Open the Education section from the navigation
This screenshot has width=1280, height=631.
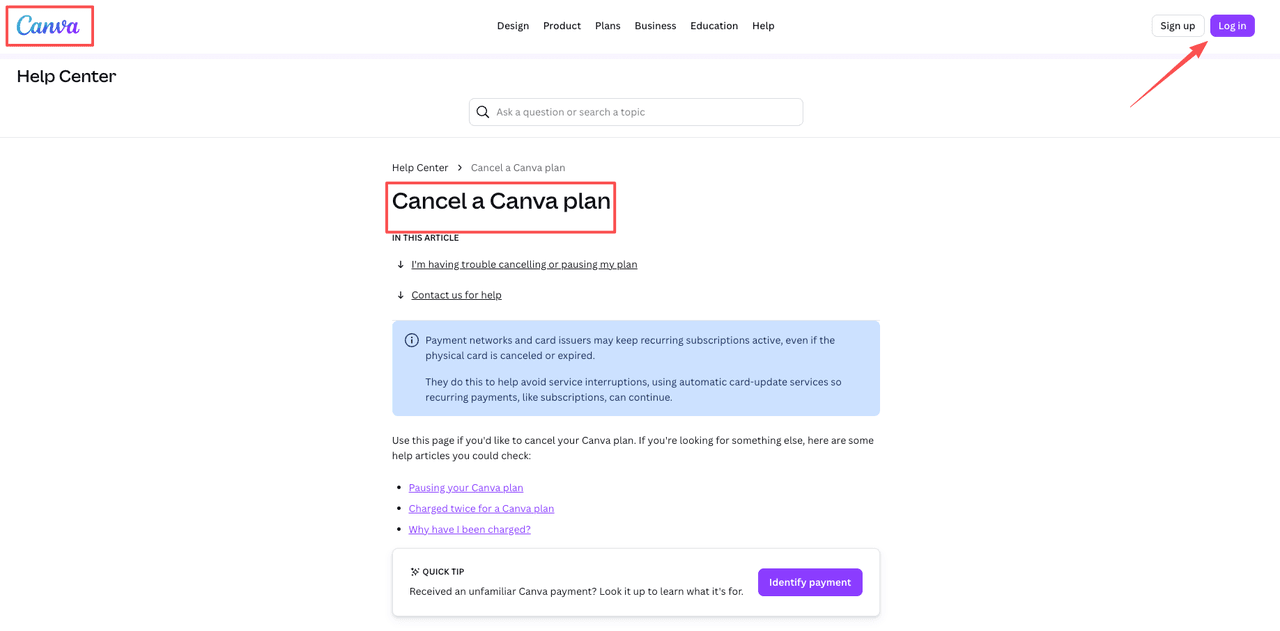coord(713,25)
